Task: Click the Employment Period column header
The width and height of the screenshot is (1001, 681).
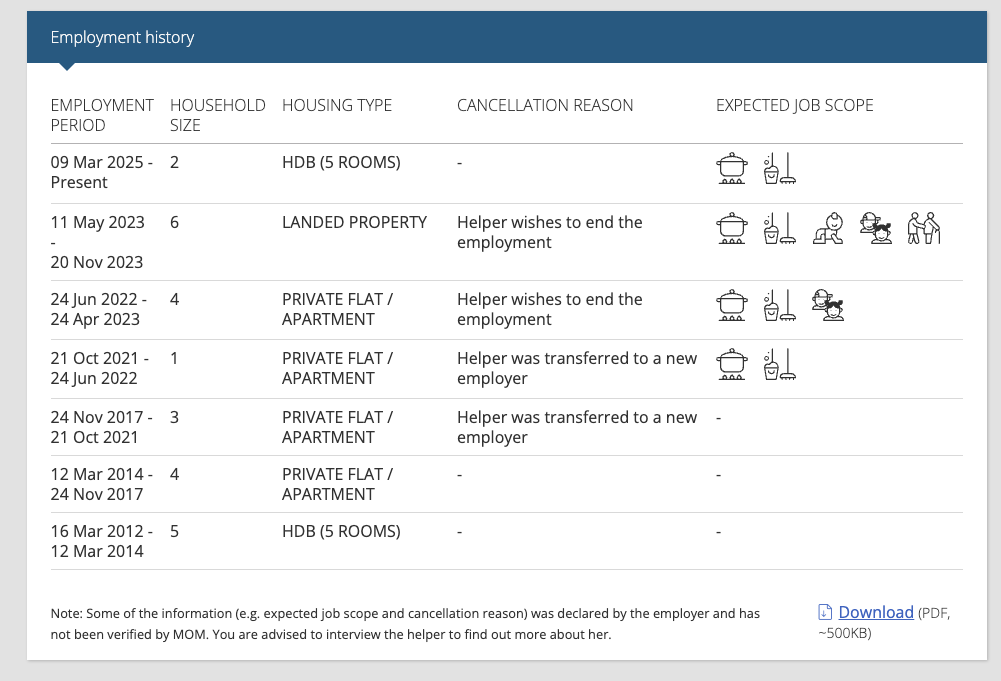Action: 102,115
